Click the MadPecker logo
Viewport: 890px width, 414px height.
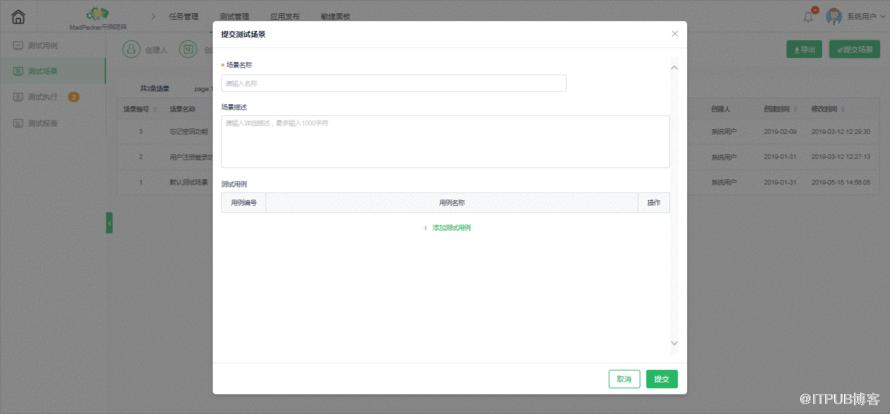pos(98,13)
